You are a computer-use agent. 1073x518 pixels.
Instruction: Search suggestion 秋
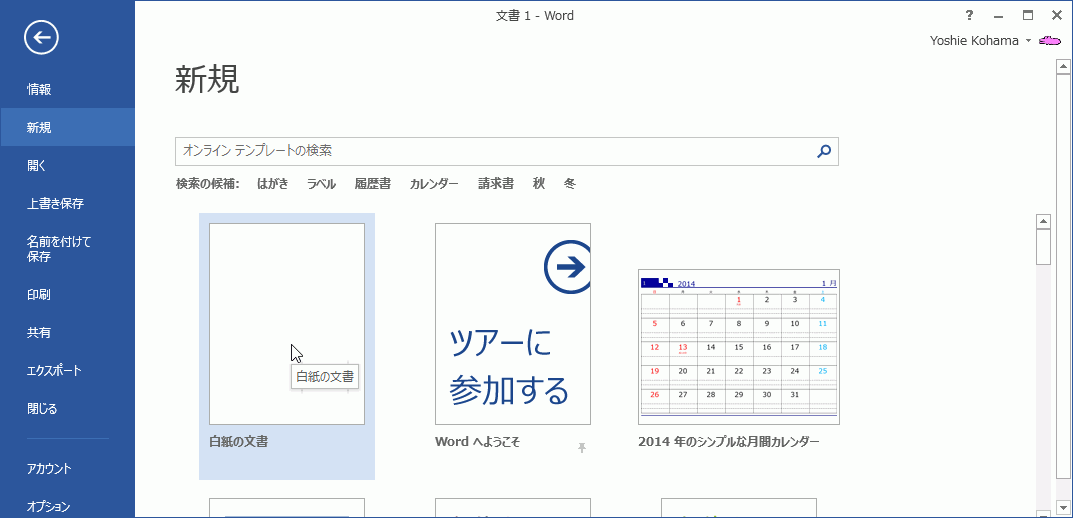[539, 184]
